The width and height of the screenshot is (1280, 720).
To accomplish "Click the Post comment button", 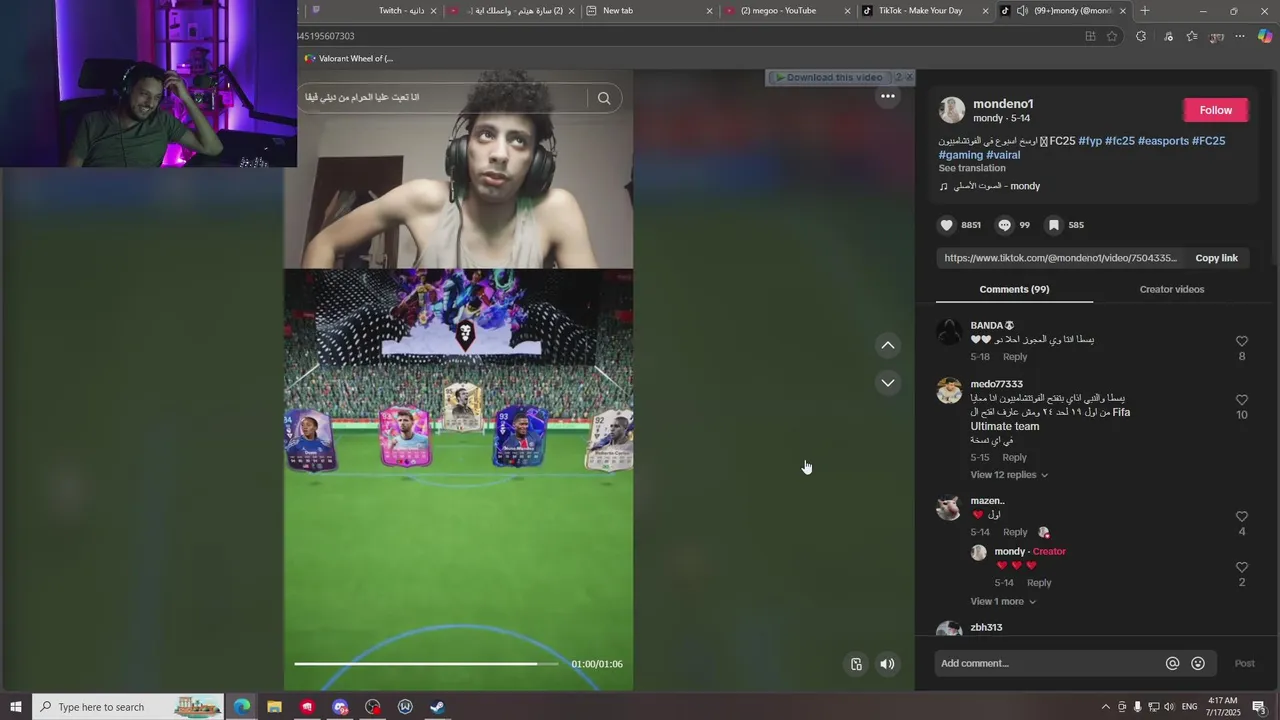I will coord(1244,663).
